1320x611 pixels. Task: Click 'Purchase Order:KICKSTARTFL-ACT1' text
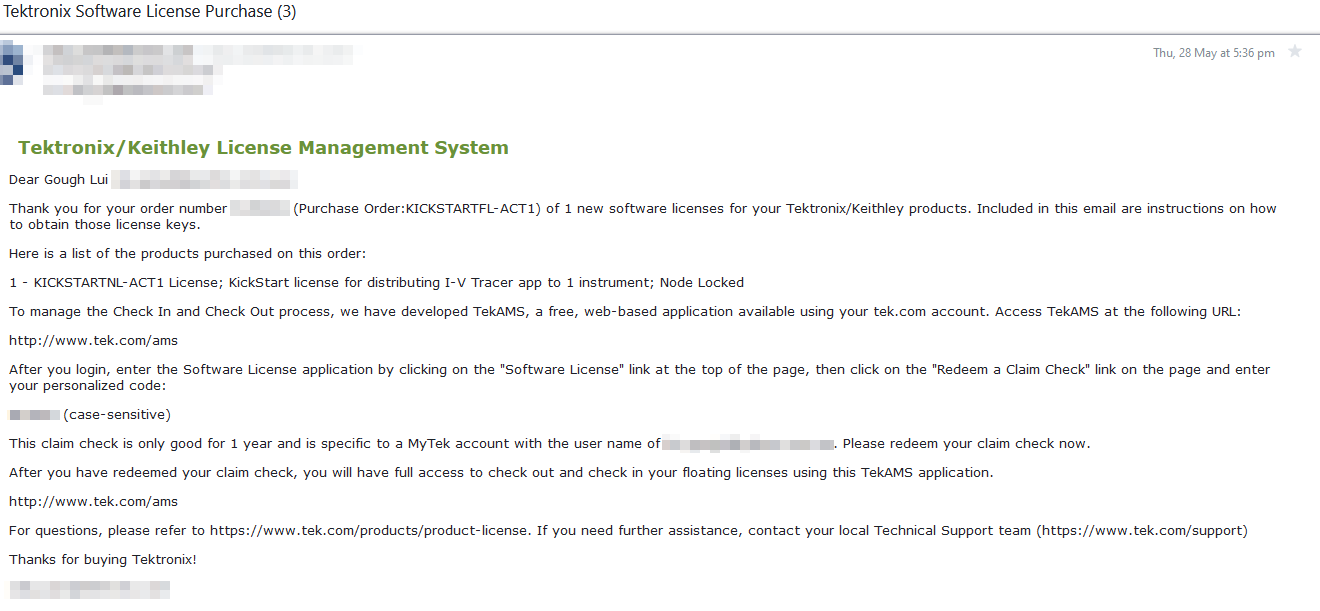(x=418, y=209)
